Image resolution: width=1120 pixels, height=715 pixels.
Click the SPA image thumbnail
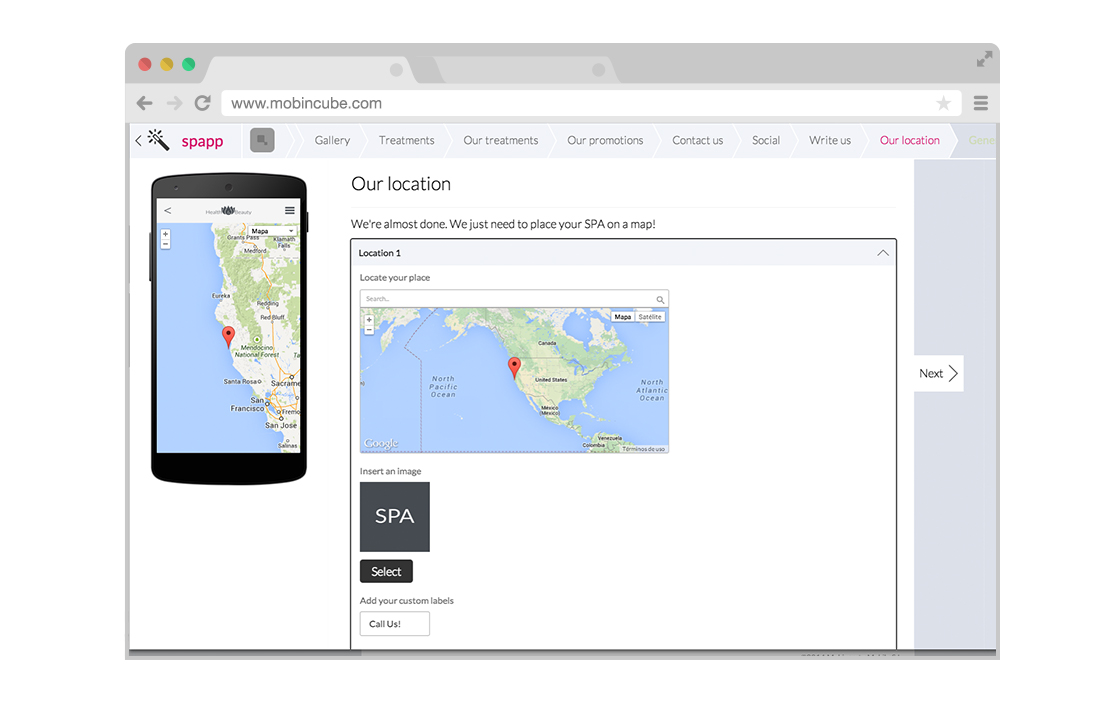pyautogui.click(x=394, y=516)
